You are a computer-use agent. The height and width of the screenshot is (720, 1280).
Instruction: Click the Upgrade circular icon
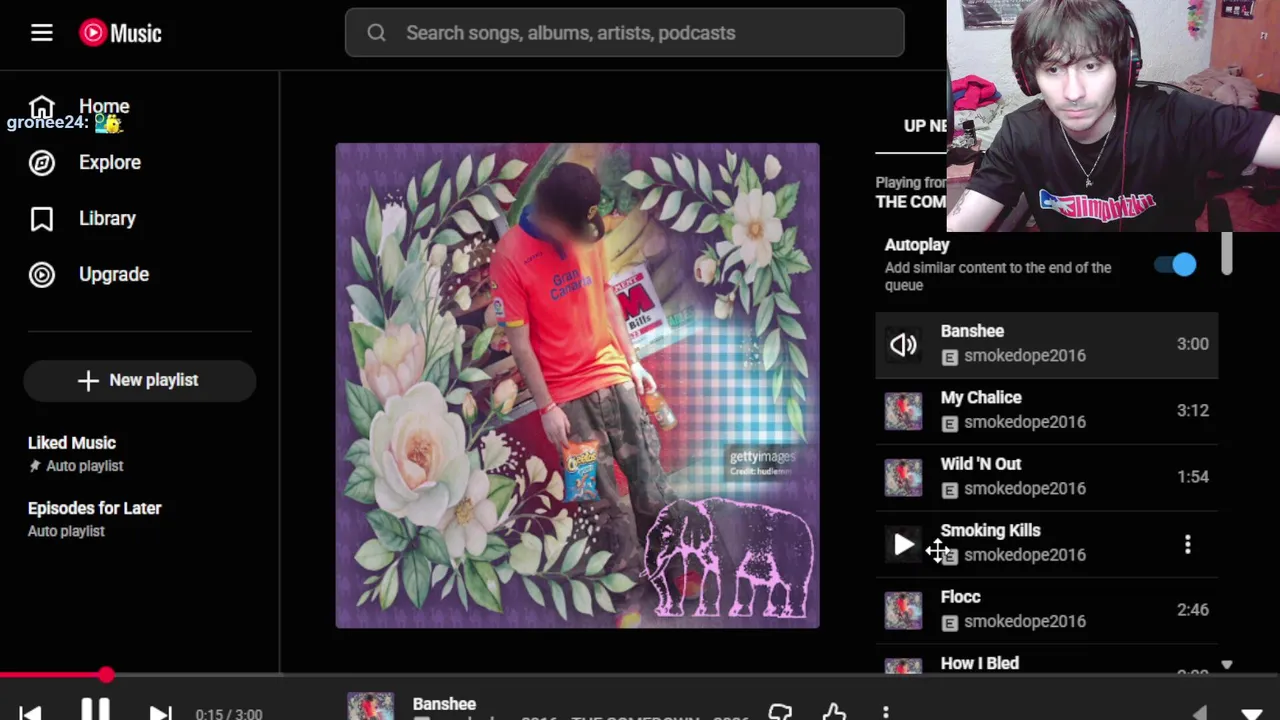tap(42, 274)
